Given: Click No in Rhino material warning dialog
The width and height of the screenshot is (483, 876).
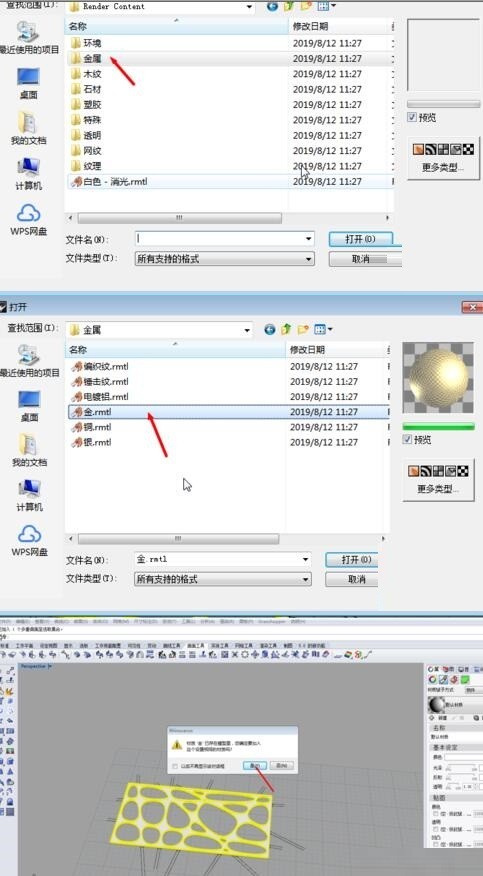Looking at the screenshot, I should 281,765.
